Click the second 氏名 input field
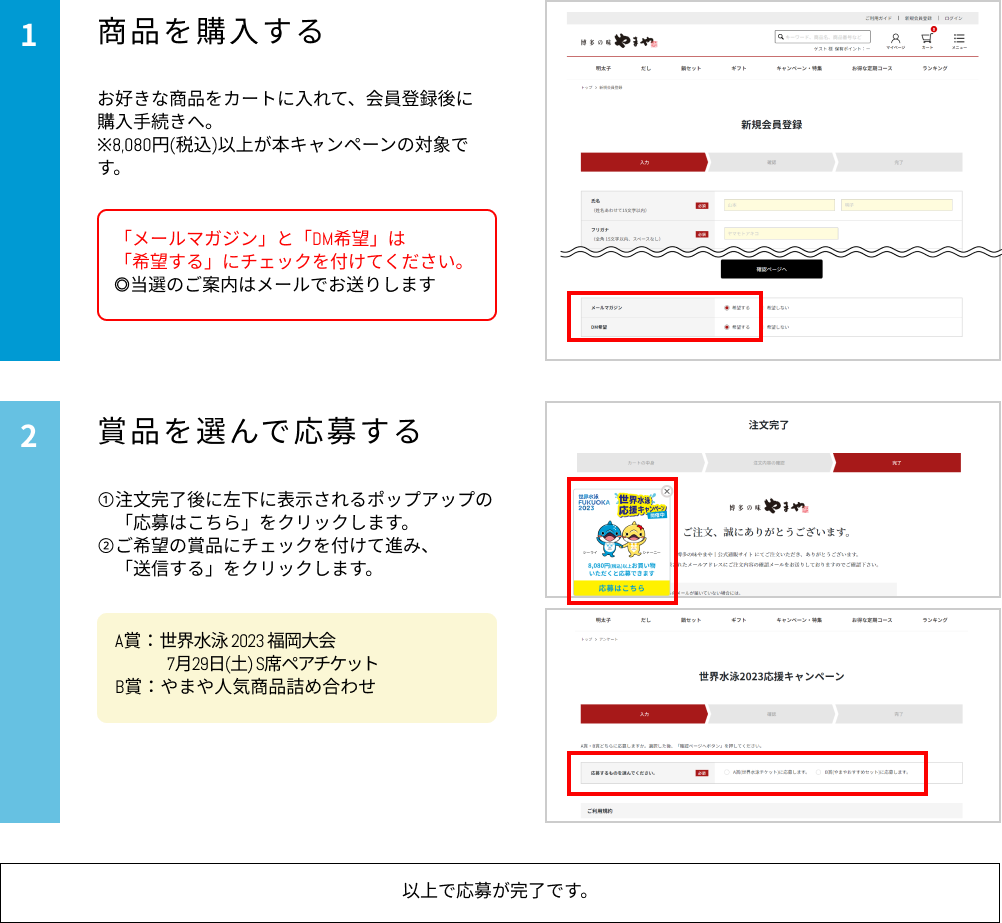The image size is (1002, 923). (x=897, y=205)
